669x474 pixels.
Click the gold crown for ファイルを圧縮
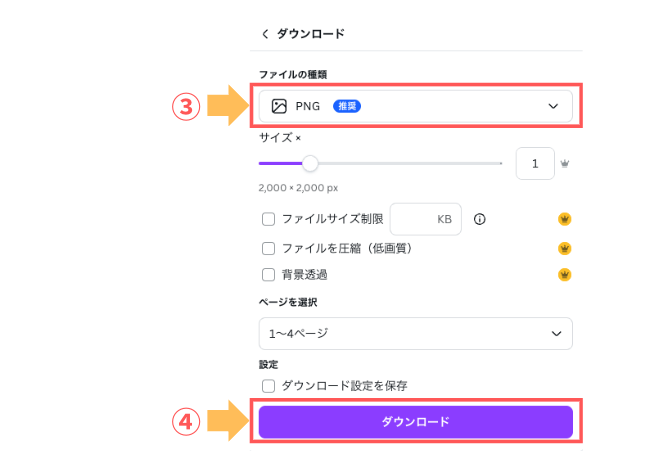pos(564,248)
